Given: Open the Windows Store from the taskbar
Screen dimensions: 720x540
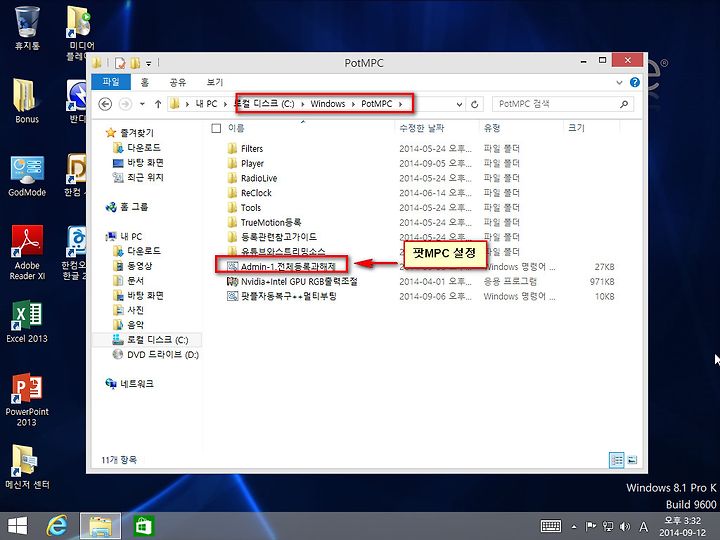Looking at the screenshot, I should tap(144, 526).
